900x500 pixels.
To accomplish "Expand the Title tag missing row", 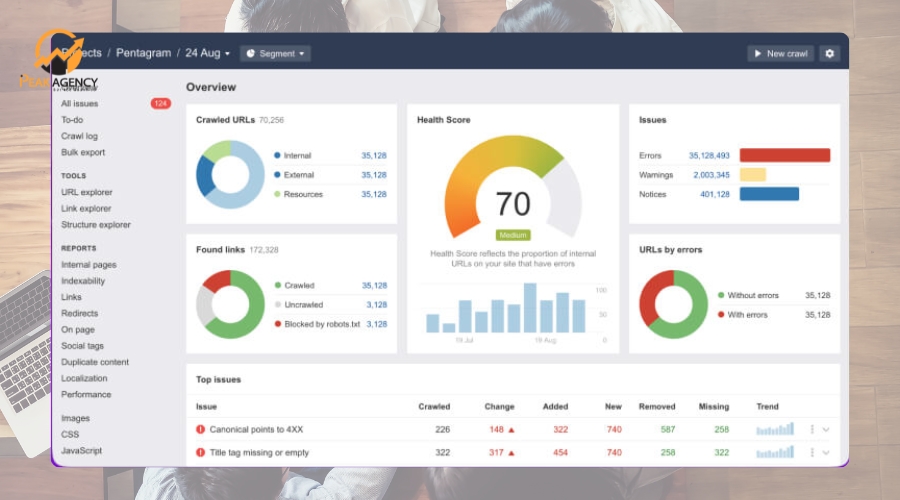I will [826, 452].
